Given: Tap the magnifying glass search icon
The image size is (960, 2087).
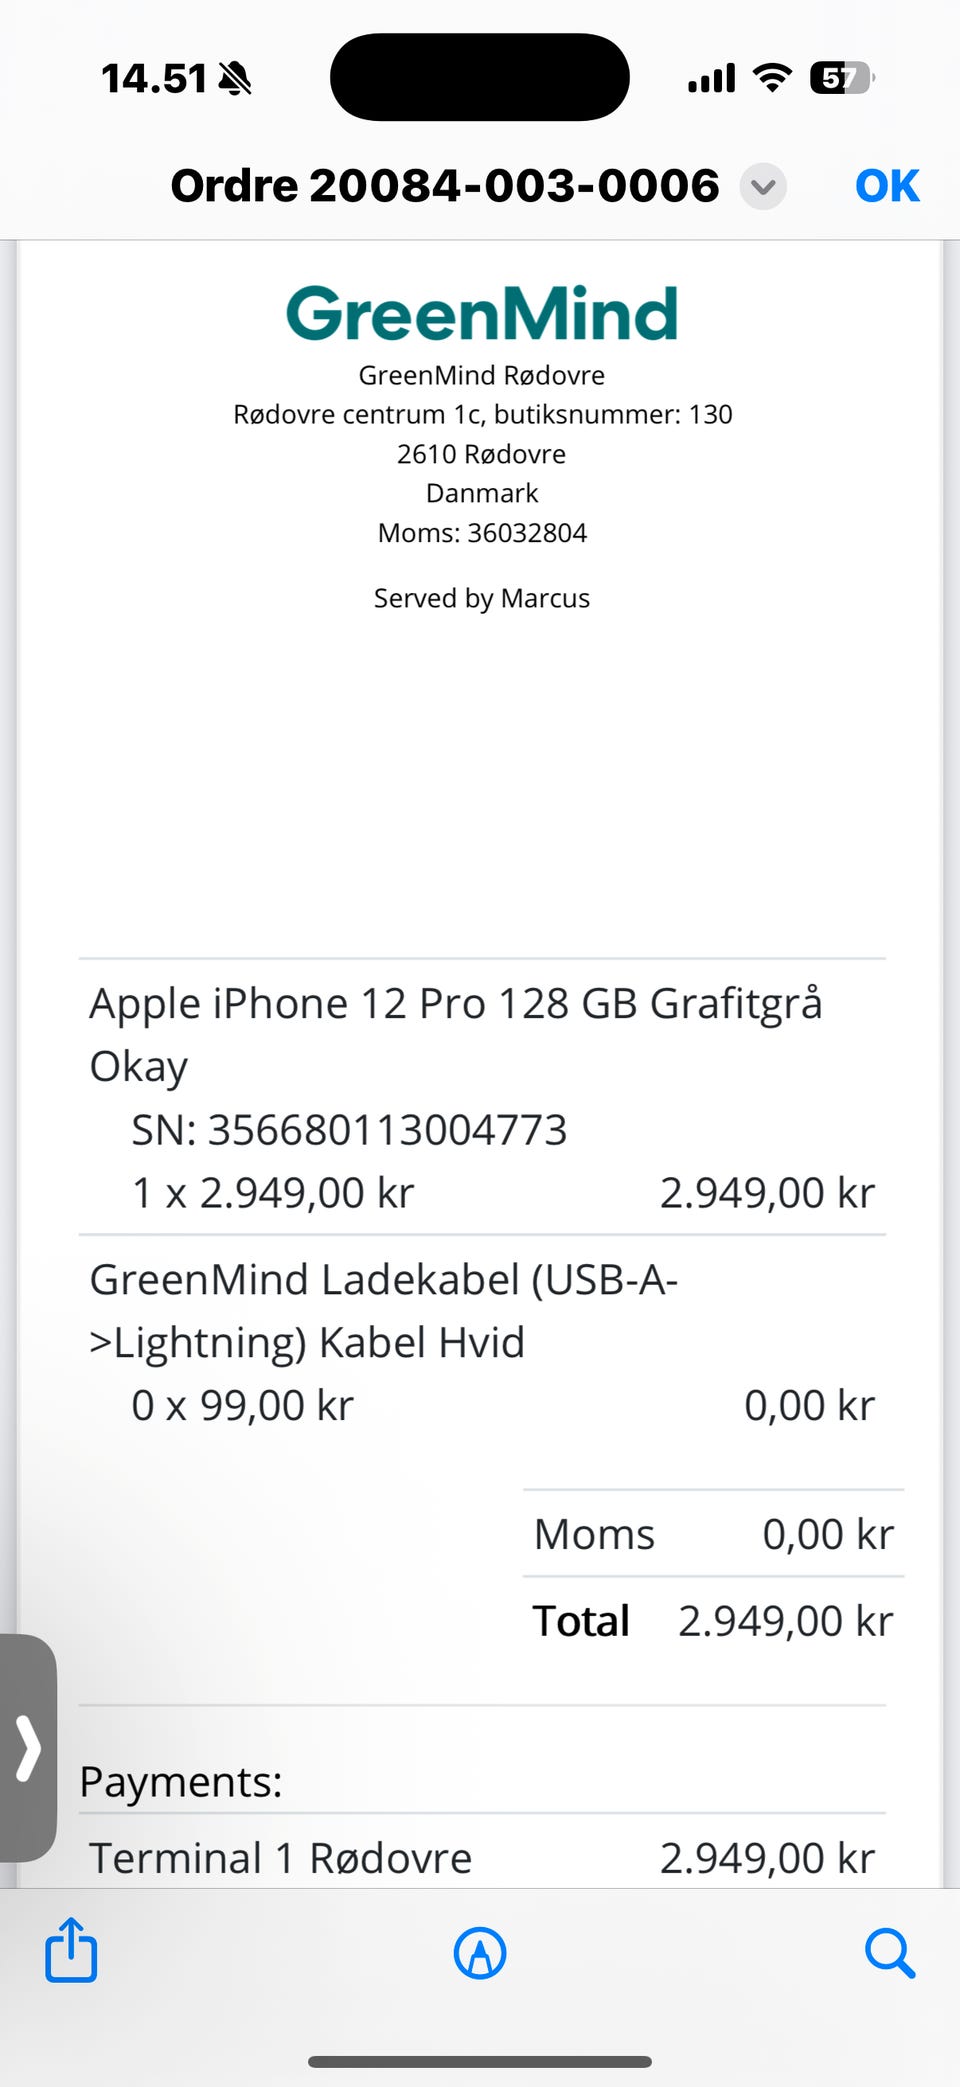Looking at the screenshot, I should point(889,1952).
